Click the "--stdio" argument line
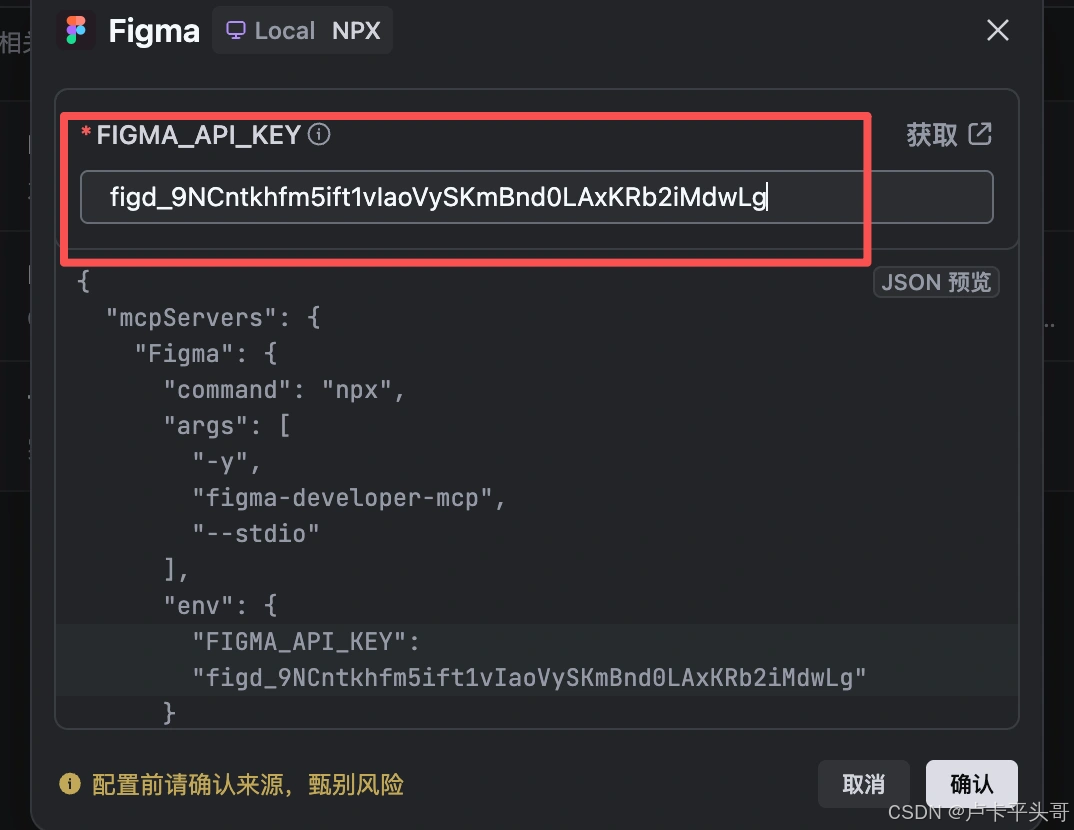 pyautogui.click(x=255, y=533)
